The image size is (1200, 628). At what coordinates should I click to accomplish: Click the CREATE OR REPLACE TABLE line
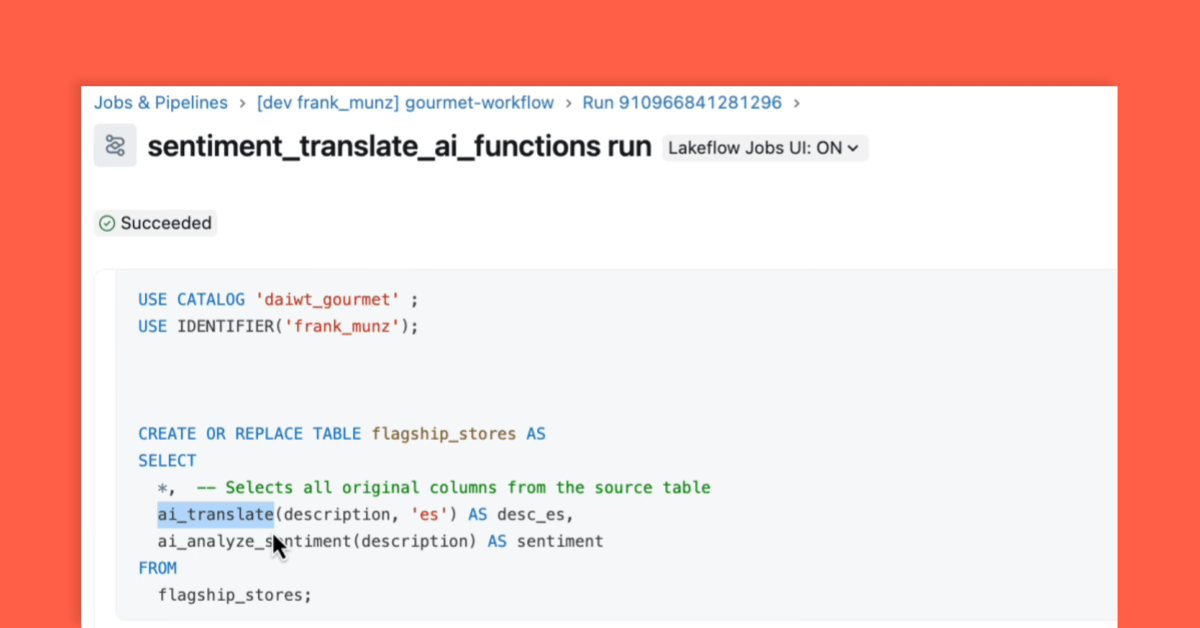point(338,433)
